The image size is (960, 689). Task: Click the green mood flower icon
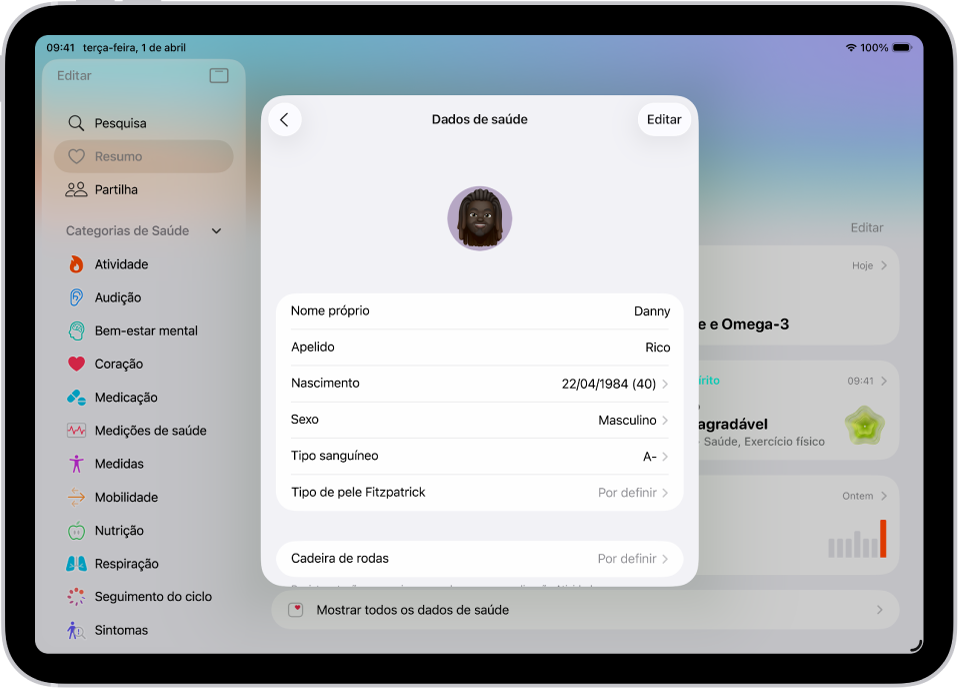(x=864, y=426)
